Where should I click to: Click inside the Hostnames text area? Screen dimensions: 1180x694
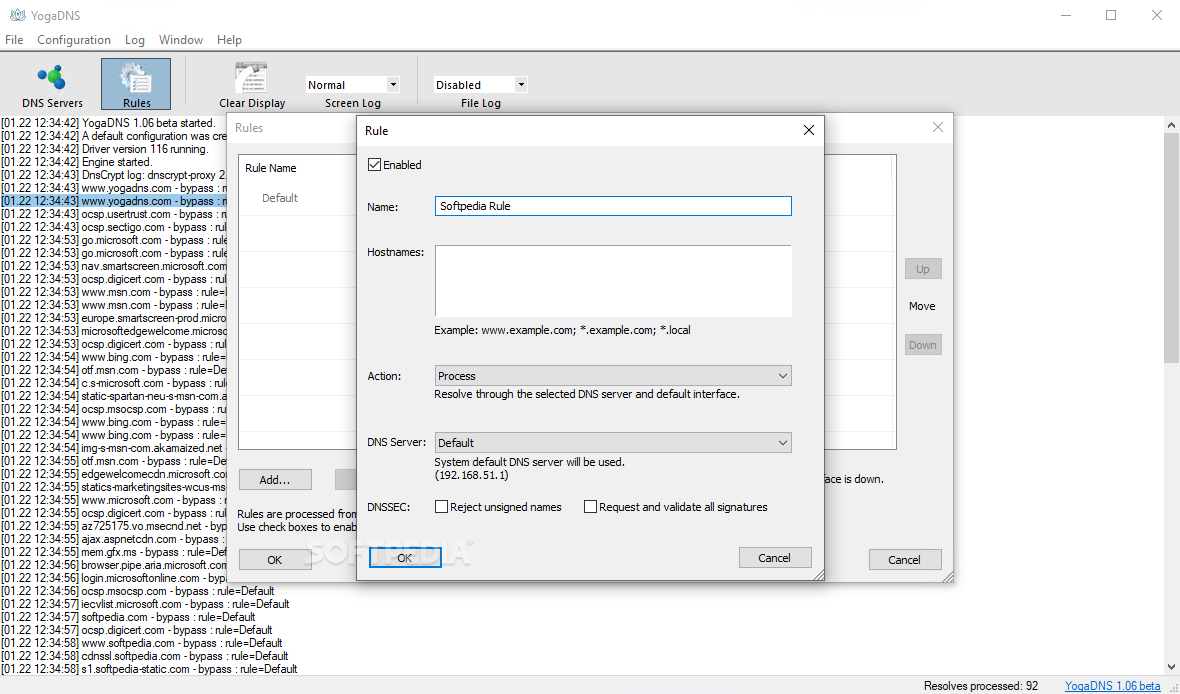point(612,280)
